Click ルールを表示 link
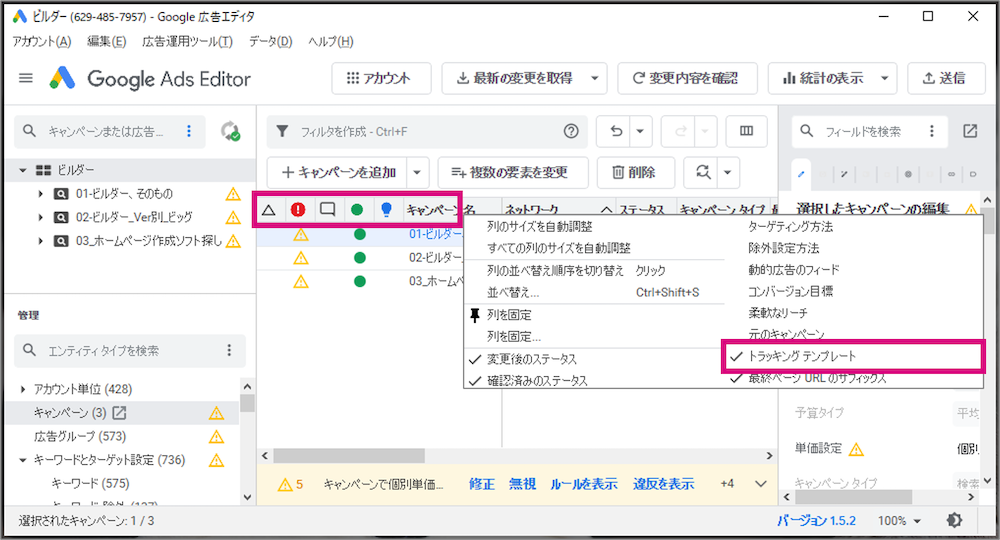Screen dimensions: 1000x540 [584, 484]
